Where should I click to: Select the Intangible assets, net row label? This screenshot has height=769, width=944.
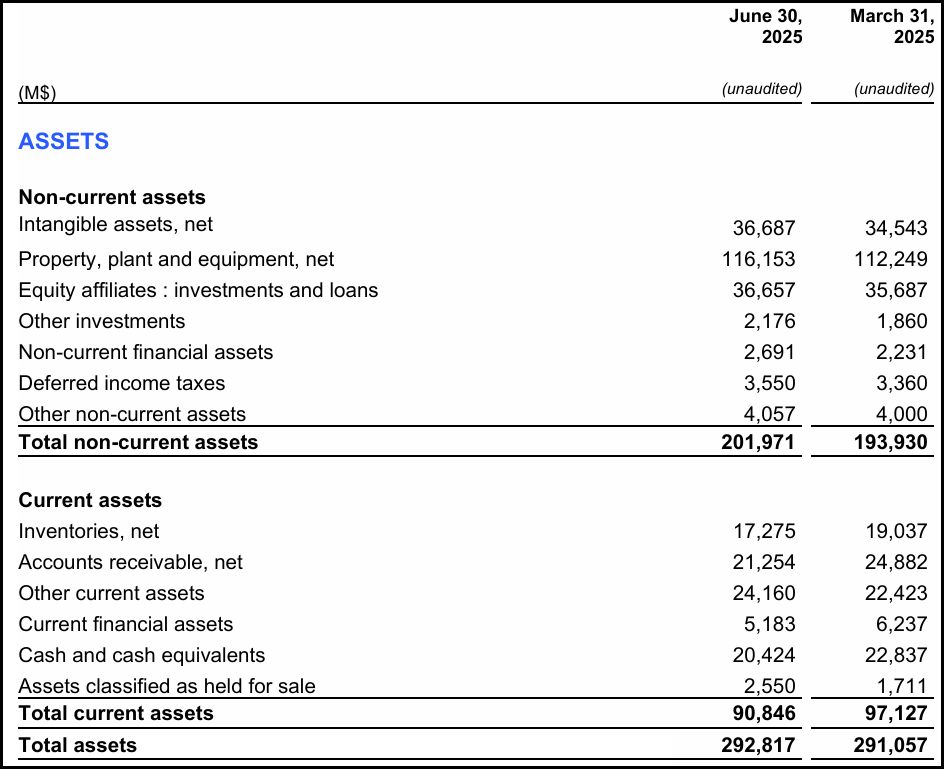coord(115,225)
